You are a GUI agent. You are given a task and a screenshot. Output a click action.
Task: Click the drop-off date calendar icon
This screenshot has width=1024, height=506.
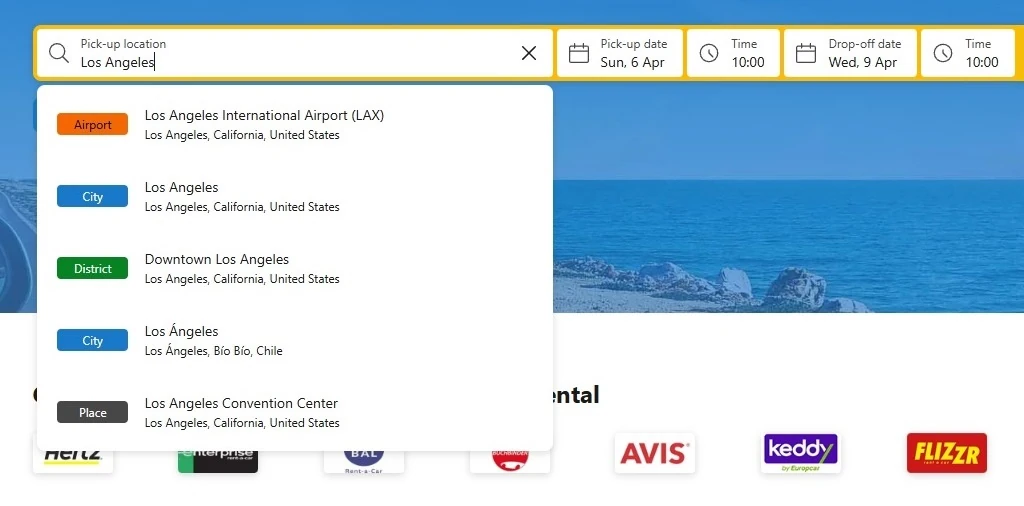coord(806,53)
